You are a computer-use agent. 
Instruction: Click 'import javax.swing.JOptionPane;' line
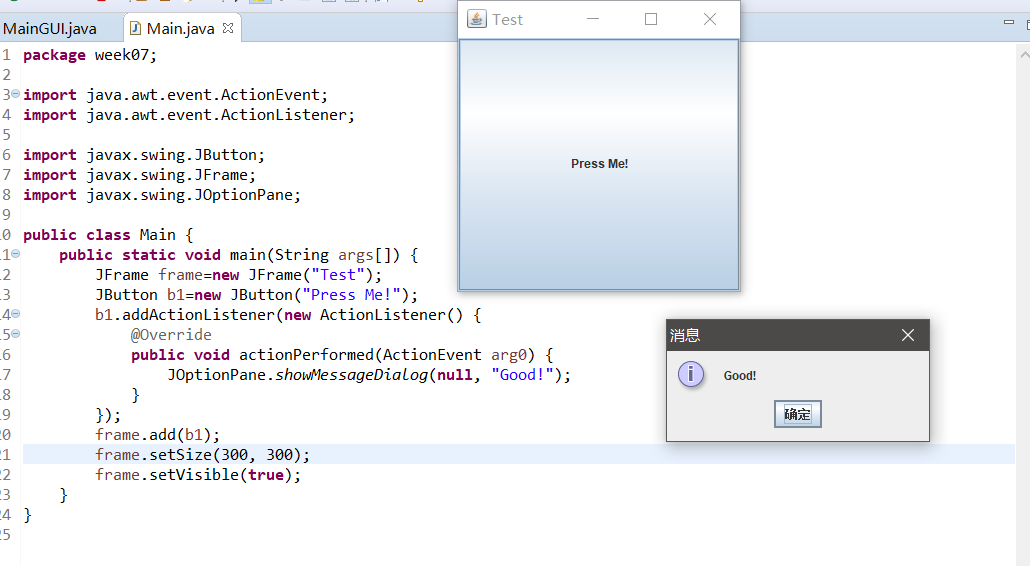162,195
